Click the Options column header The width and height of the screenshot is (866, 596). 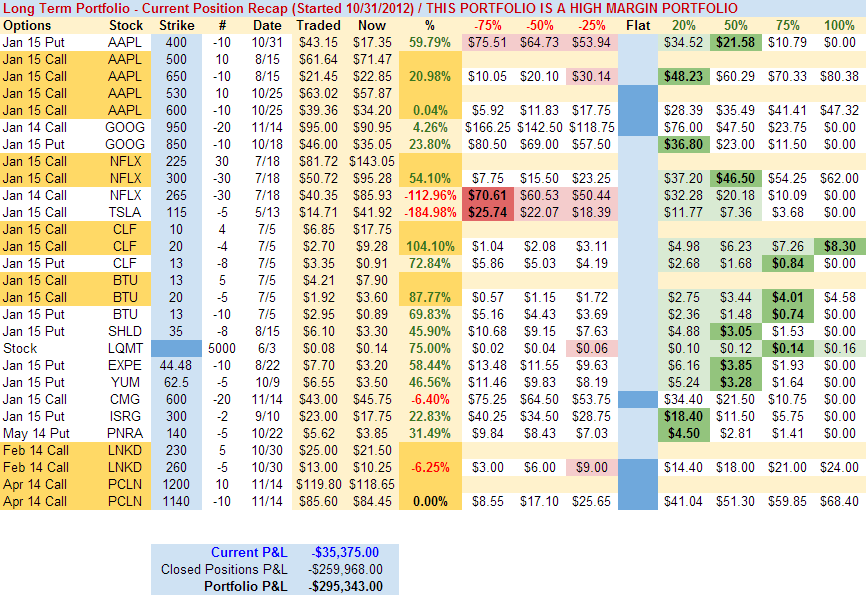coord(27,25)
